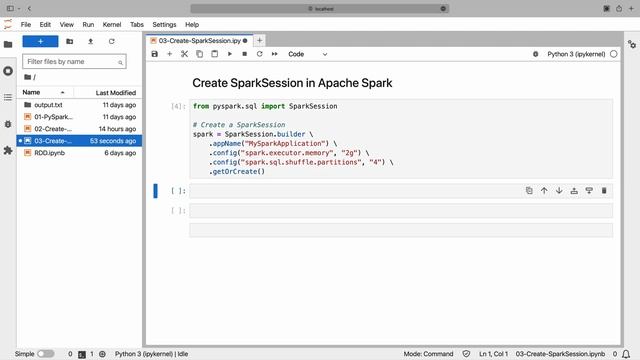The image size is (640, 360).
Task: Open Run menu
Action: 88,24
